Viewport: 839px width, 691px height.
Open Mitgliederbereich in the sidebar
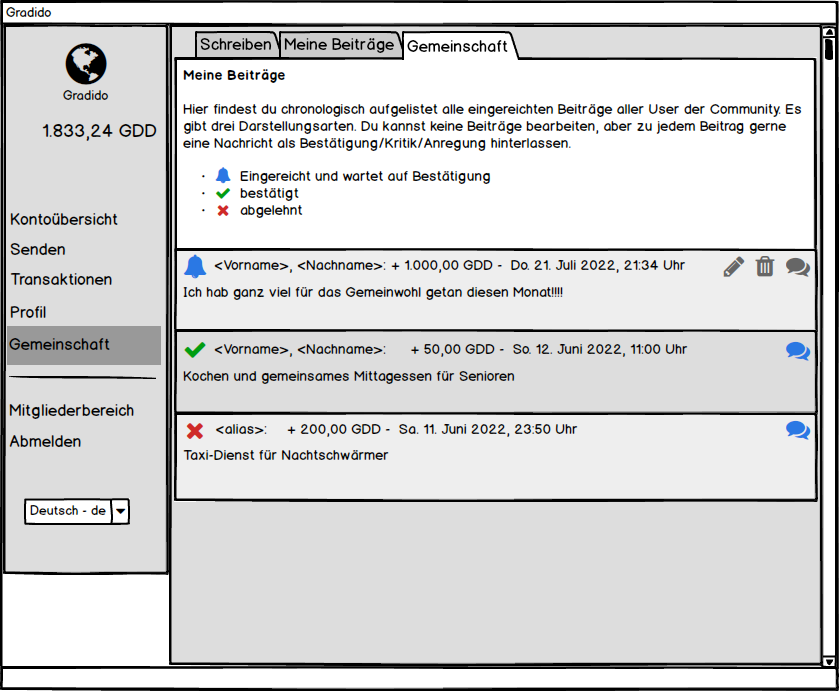(x=71, y=410)
